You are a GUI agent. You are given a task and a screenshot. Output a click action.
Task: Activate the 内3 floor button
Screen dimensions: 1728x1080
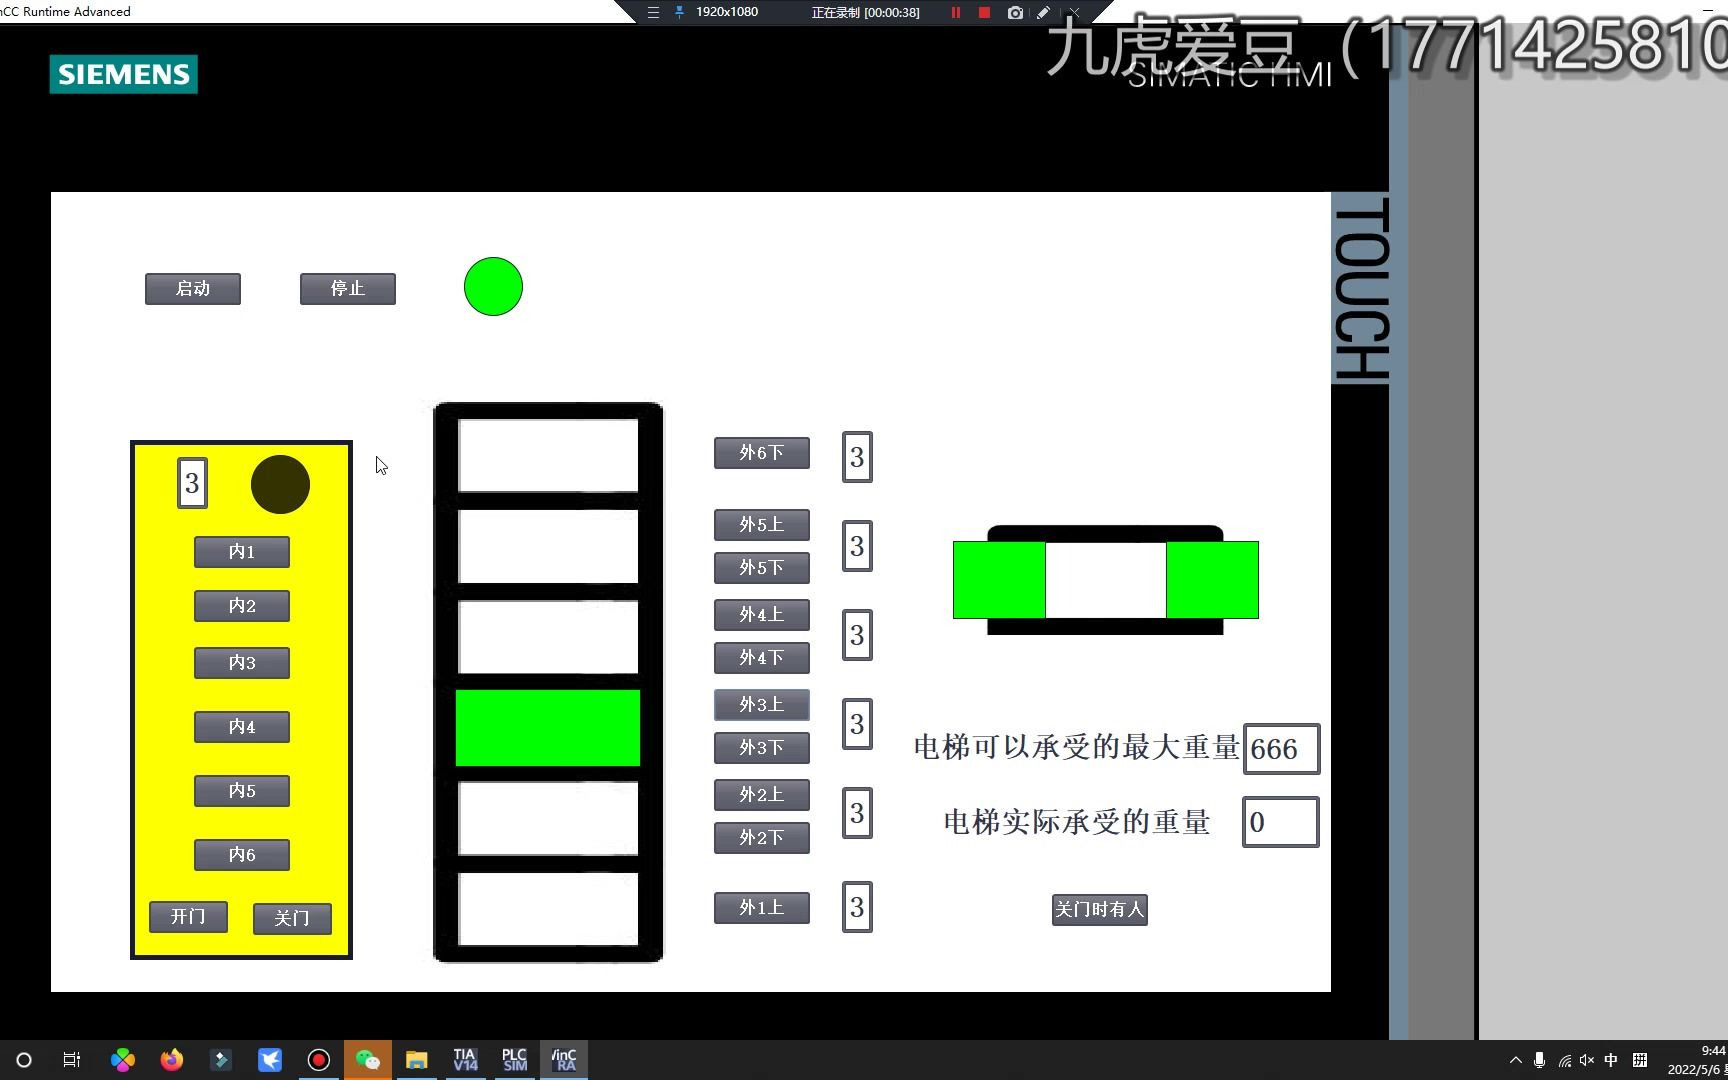(x=241, y=662)
